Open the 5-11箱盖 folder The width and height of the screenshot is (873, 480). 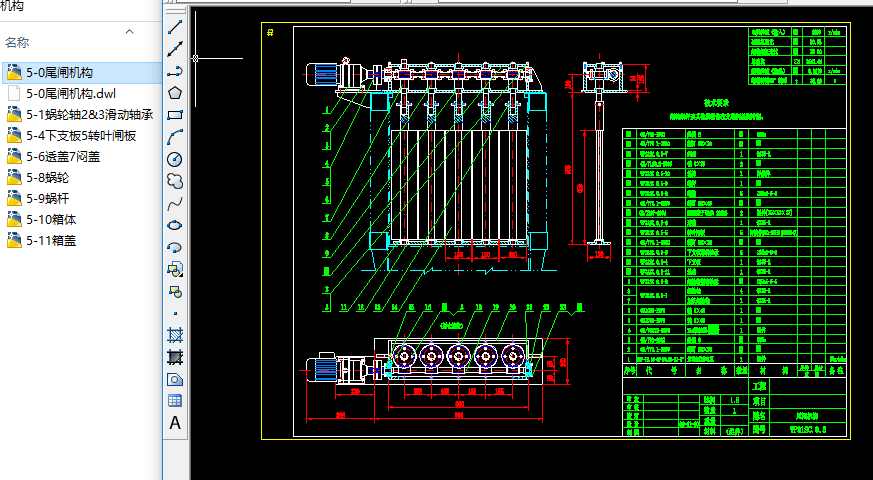pyautogui.click(x=51, y=241)
